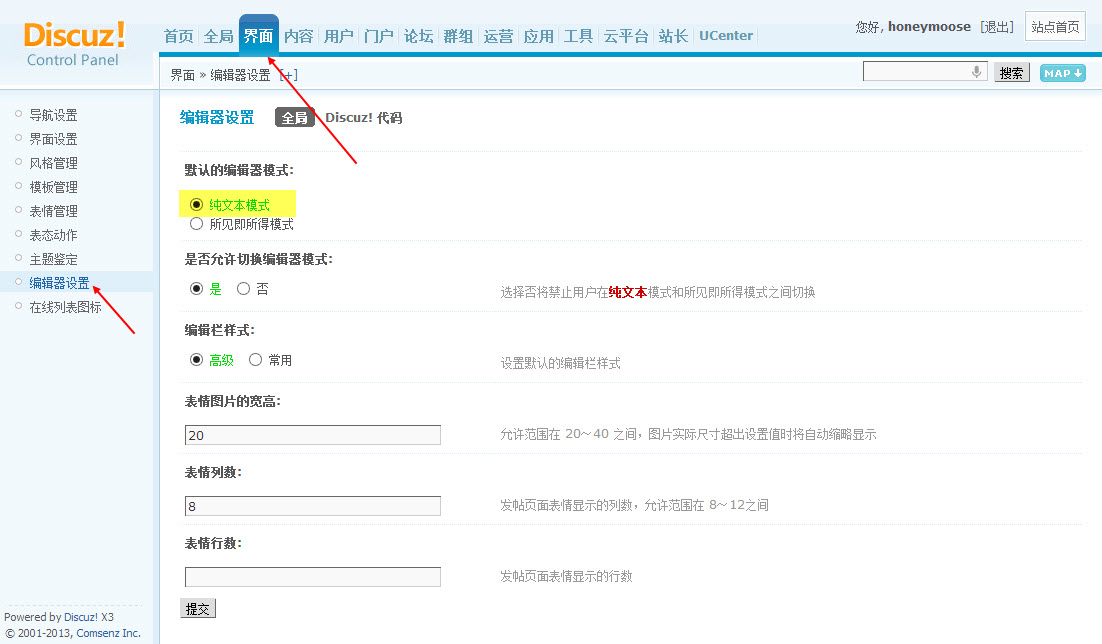1102x644 pixels.
Task: Open the 论坛 top menu
Action: [x=419, y=36]
